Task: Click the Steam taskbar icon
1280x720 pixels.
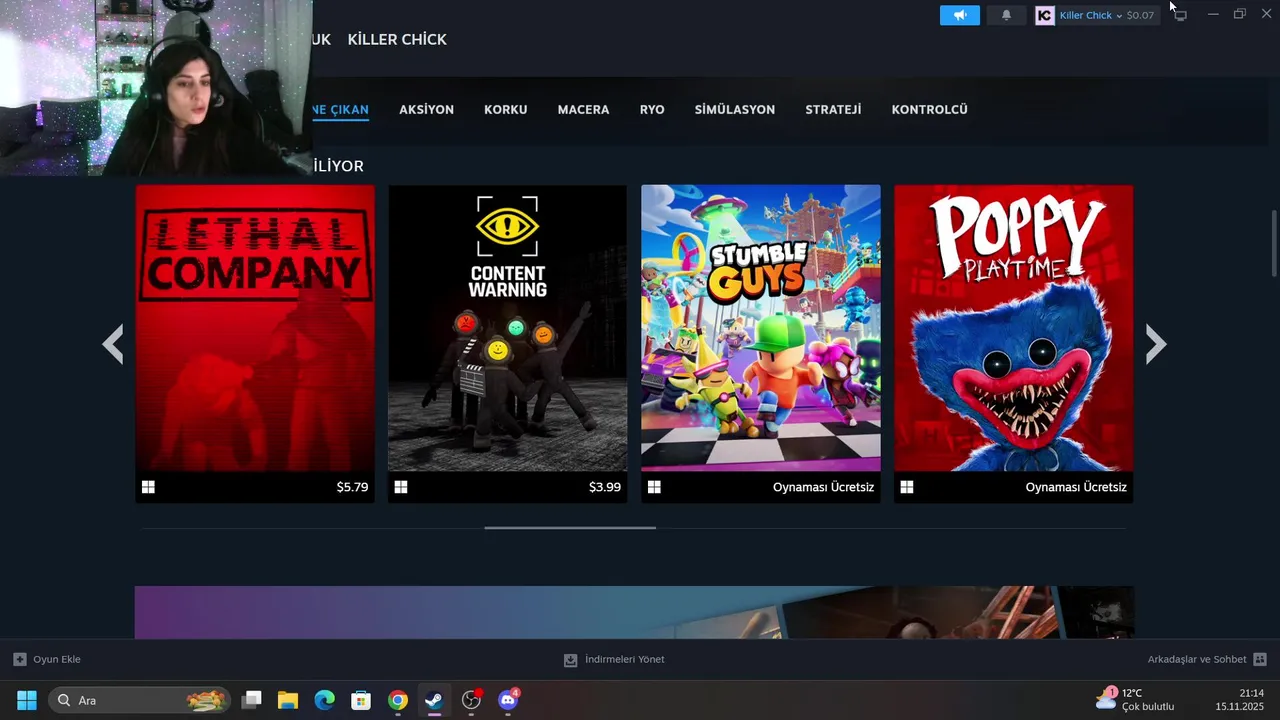Action: pyautogui.click(x=434, y=700)
